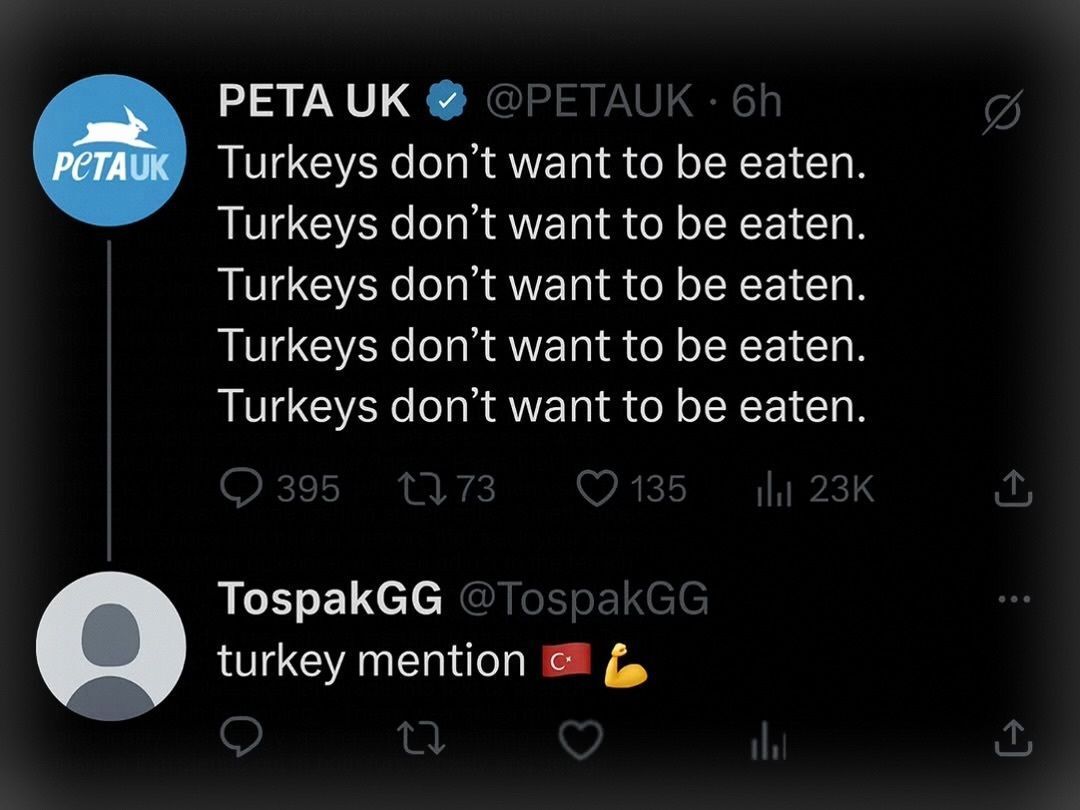Click the PETA UK display name
Screen dimensions: 1080x810
click(313, 101)
